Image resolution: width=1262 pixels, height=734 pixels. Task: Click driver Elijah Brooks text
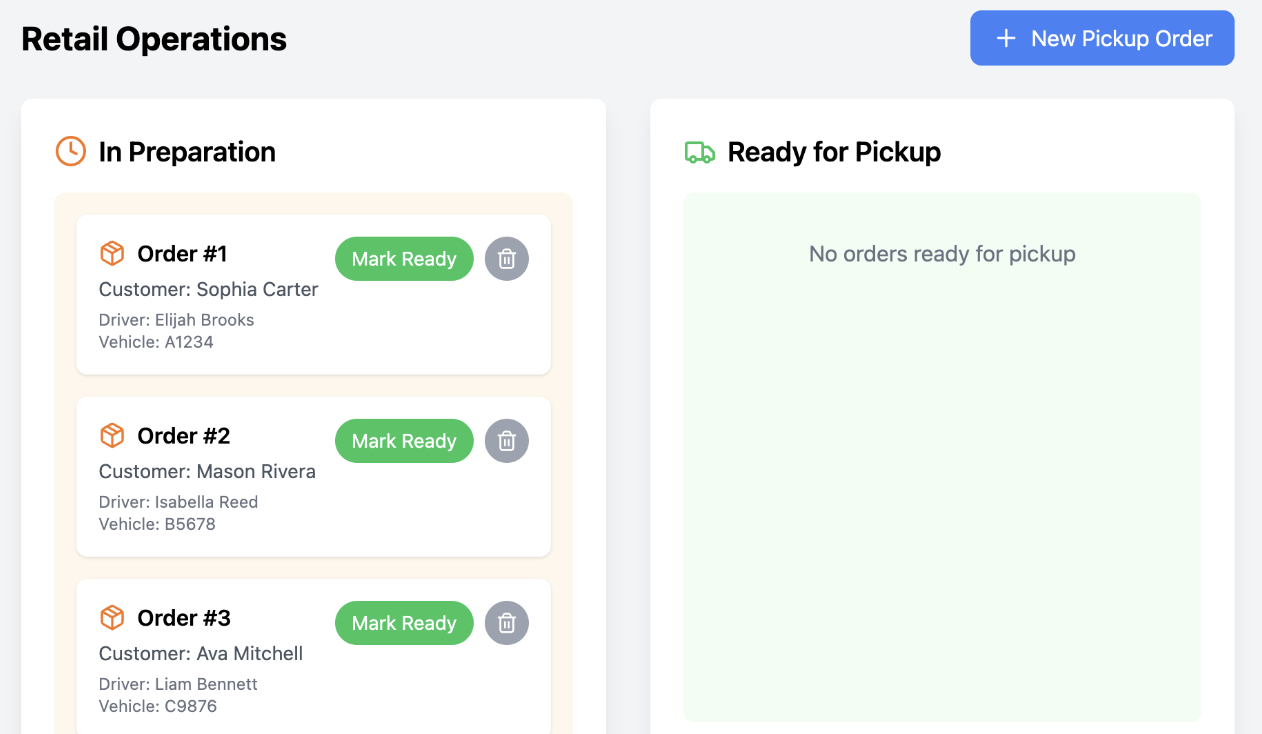point(204,320)
